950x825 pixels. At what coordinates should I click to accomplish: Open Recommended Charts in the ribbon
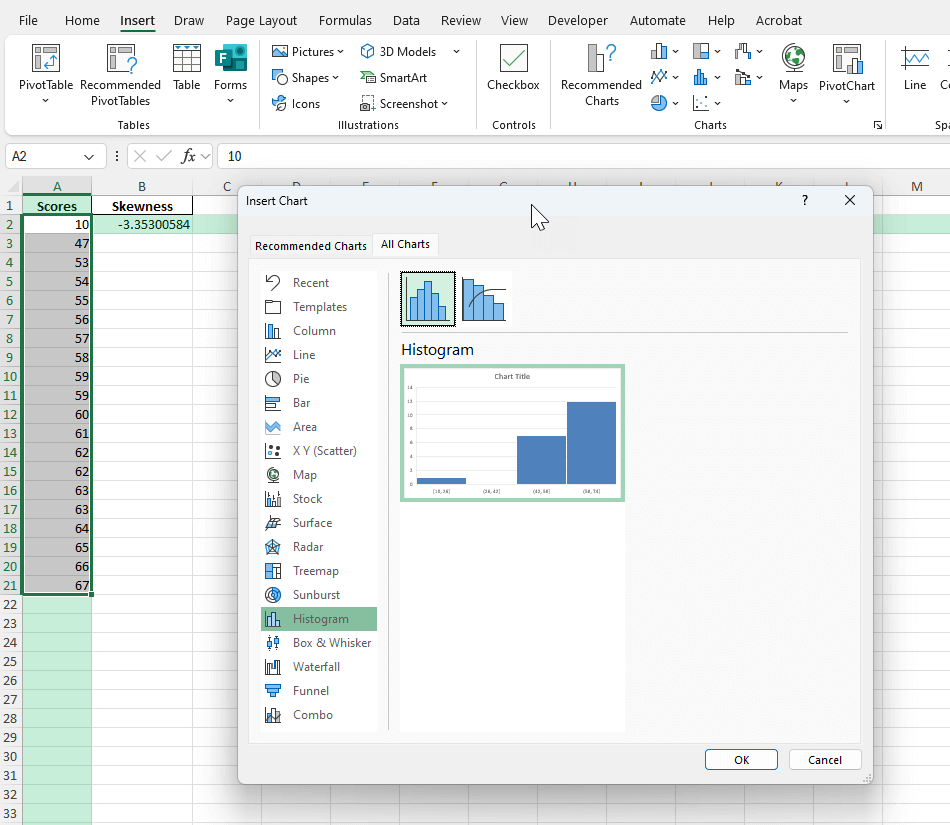[601, 74]
